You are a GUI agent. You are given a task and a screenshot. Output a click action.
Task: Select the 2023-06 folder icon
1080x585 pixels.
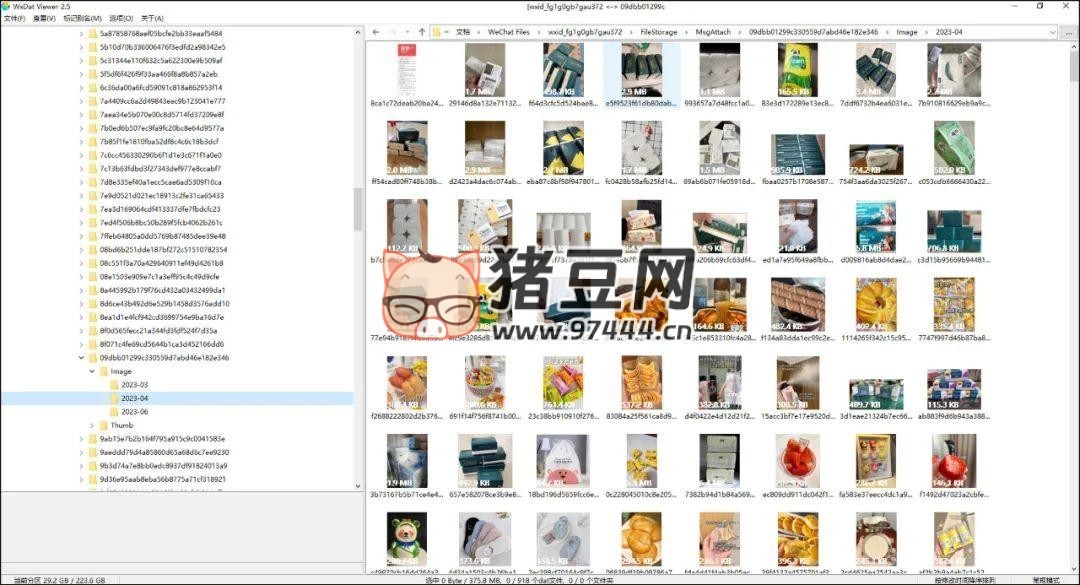click(114, 412)
